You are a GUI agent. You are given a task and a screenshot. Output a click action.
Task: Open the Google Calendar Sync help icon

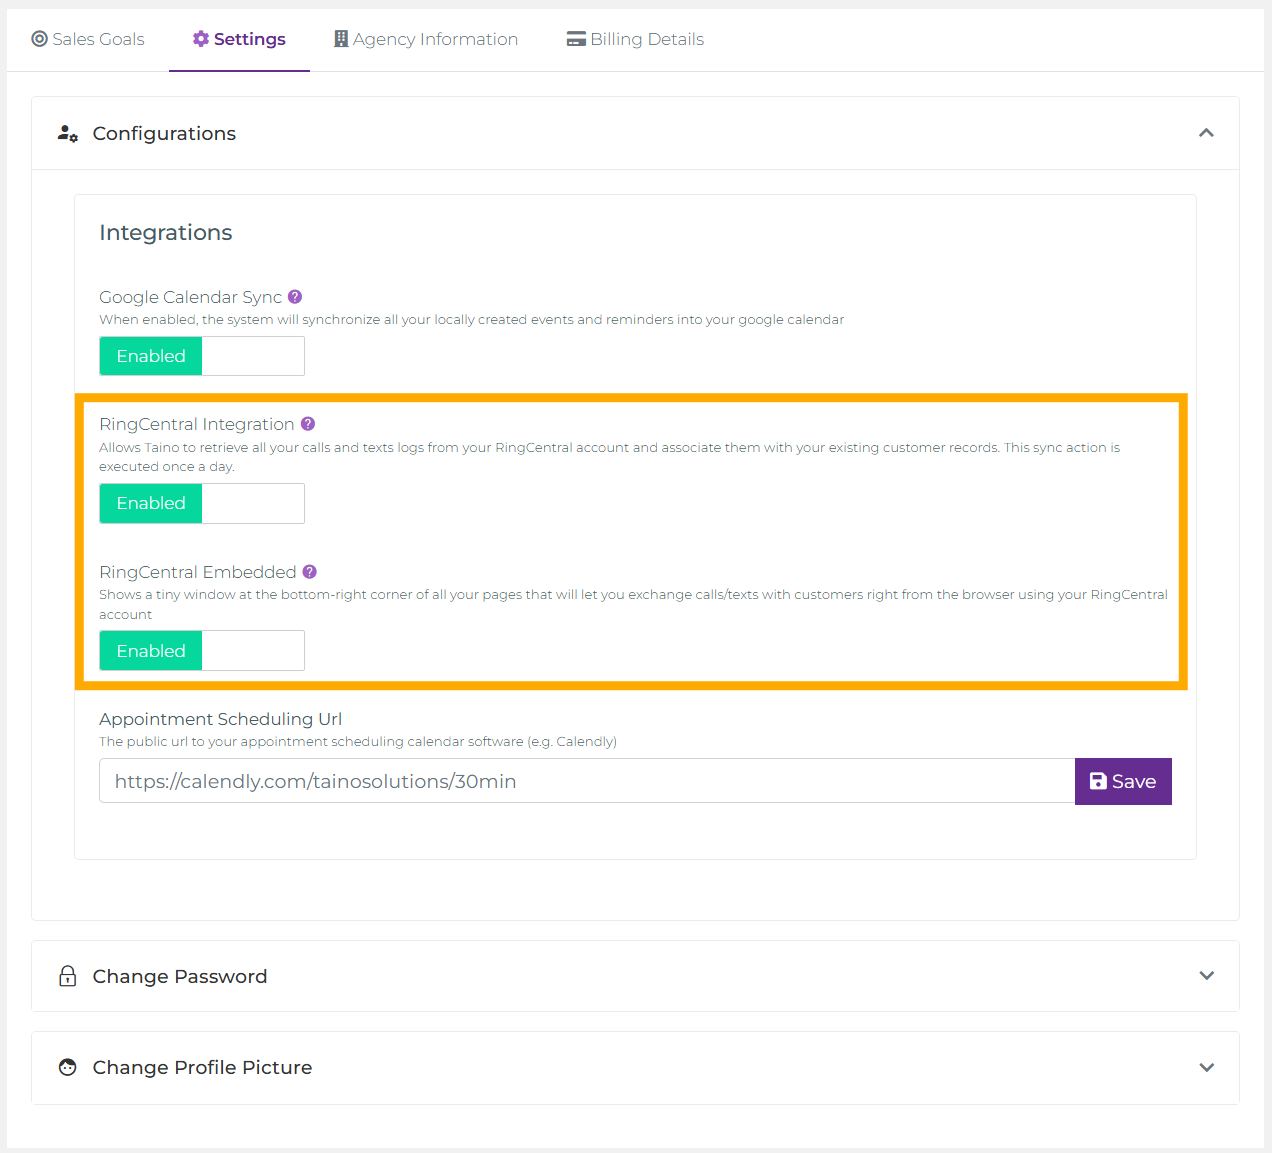pyautogui.click(x=294, y=296)
